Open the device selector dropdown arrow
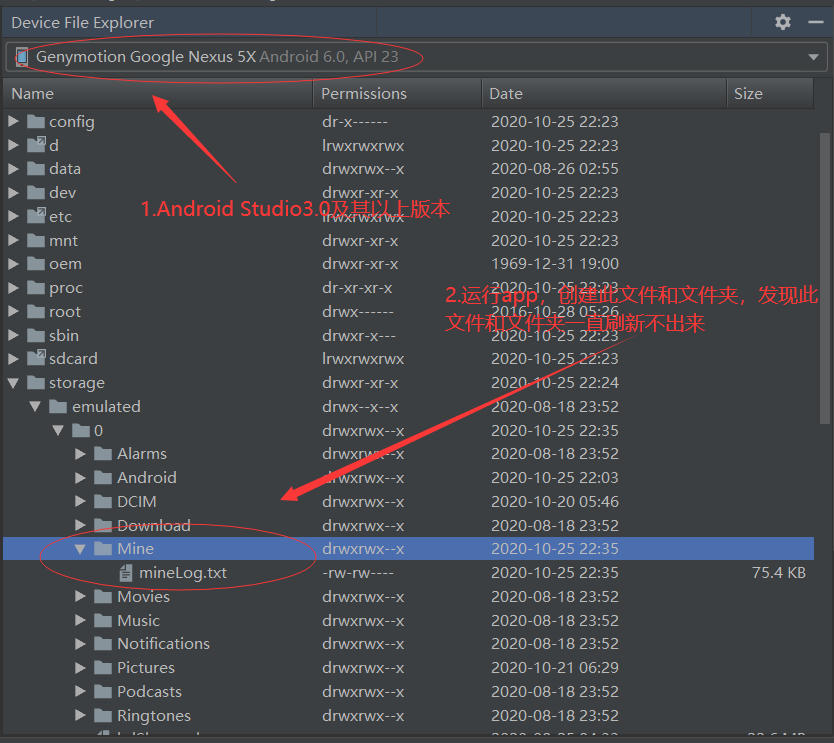The height and width of the screenshot is (743, 834). [x=814, y=57]
